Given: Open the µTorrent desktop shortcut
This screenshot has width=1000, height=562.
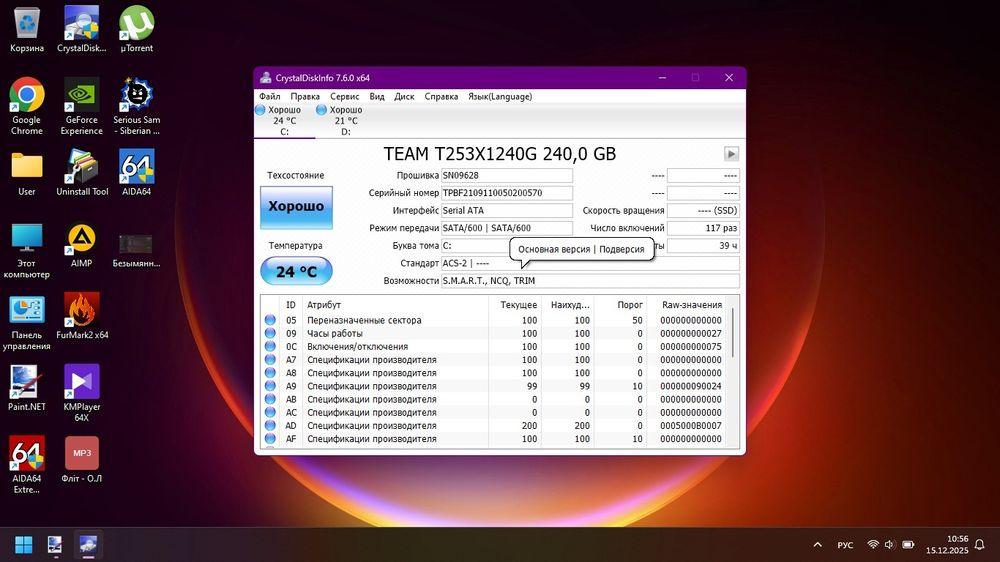Looking at the screenshot, I should point(136,29).
